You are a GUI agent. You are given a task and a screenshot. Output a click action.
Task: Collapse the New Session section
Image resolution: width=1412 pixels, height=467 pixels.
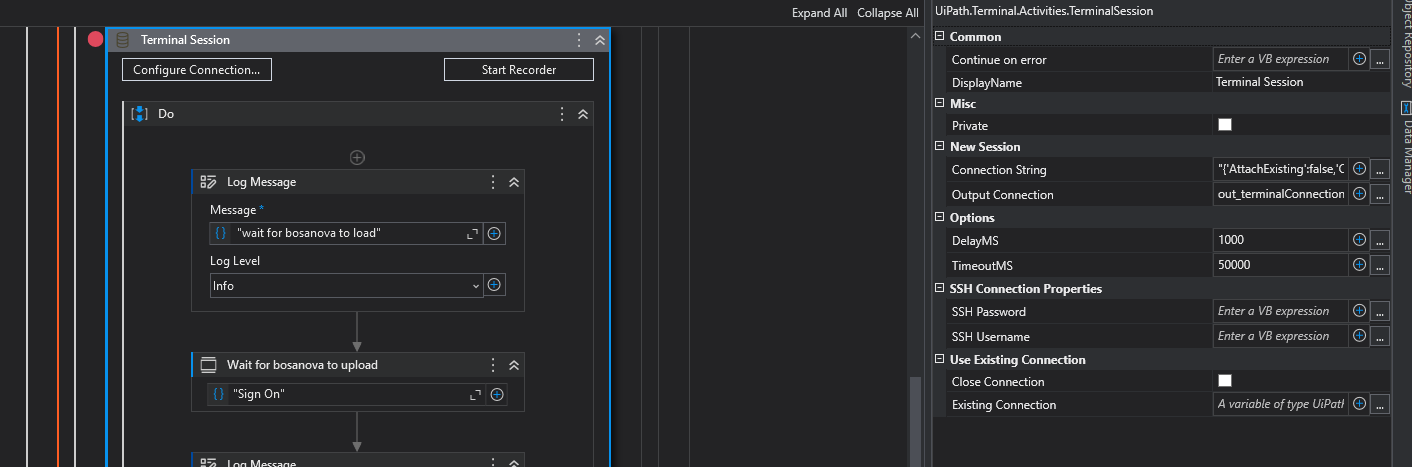pyautogui.click(x=939, y=146)
